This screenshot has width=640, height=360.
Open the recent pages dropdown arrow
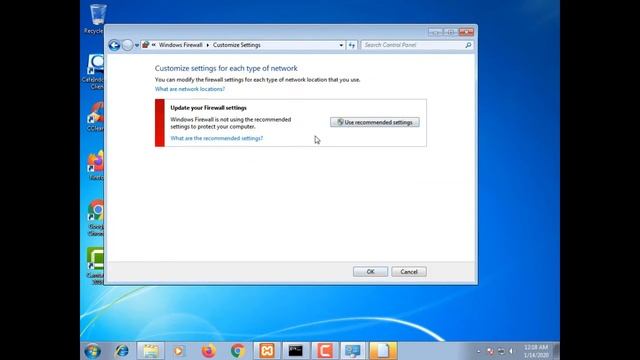point(137,45)
